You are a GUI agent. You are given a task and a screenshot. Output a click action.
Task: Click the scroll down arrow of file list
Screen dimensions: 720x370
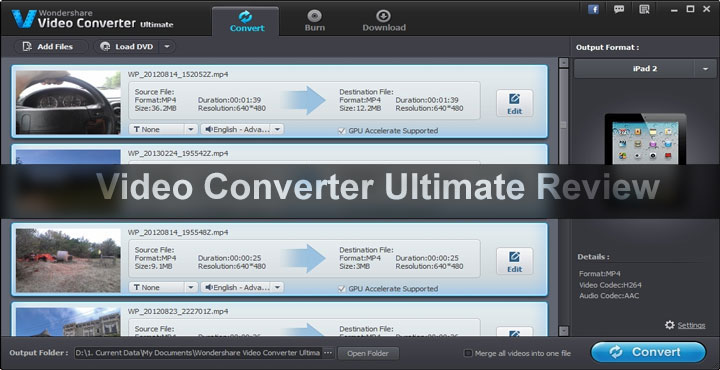click(563, 331)
